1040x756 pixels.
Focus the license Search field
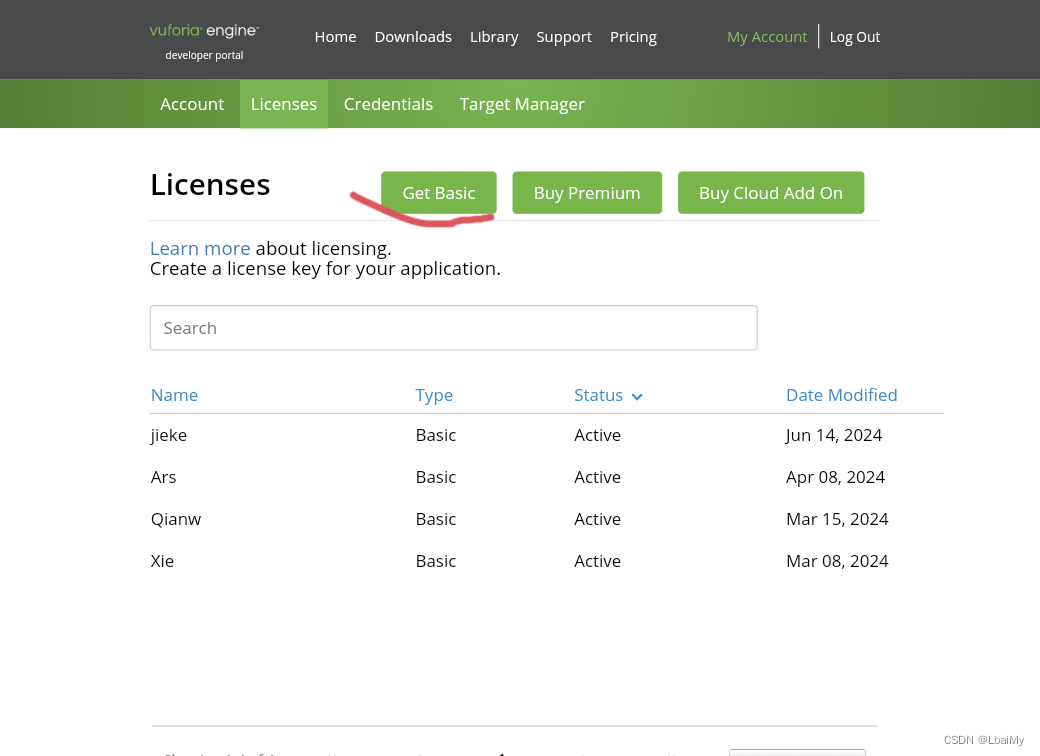click(454, 328)
